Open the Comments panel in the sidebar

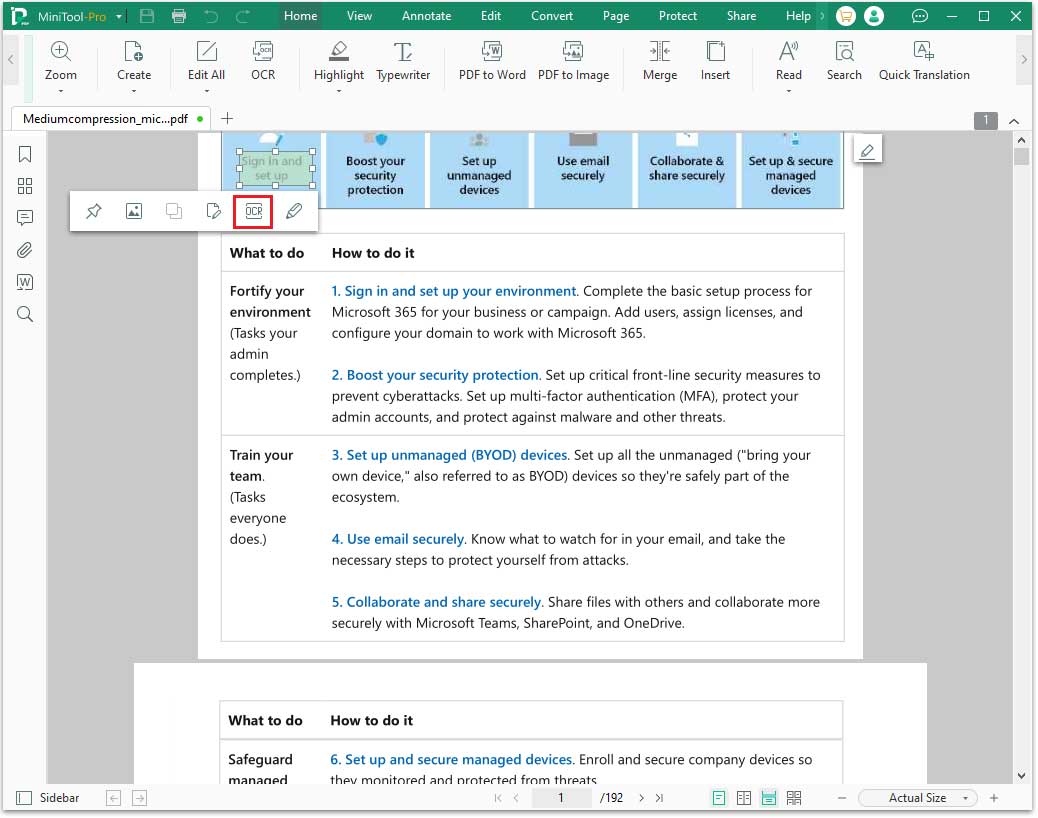(25, 218)
